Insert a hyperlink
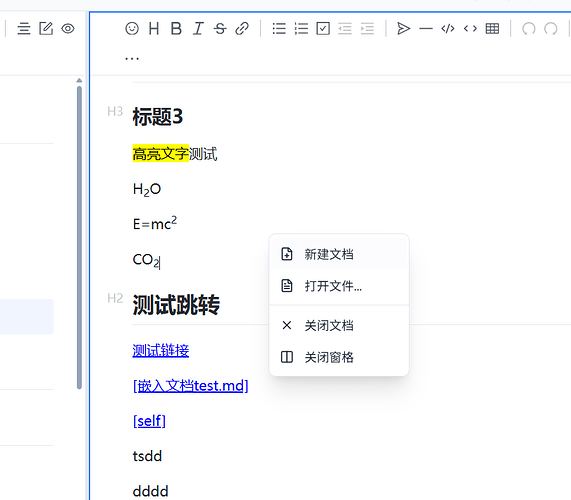The width and height of the screenshot is (571, 500). tap(242, 28)
